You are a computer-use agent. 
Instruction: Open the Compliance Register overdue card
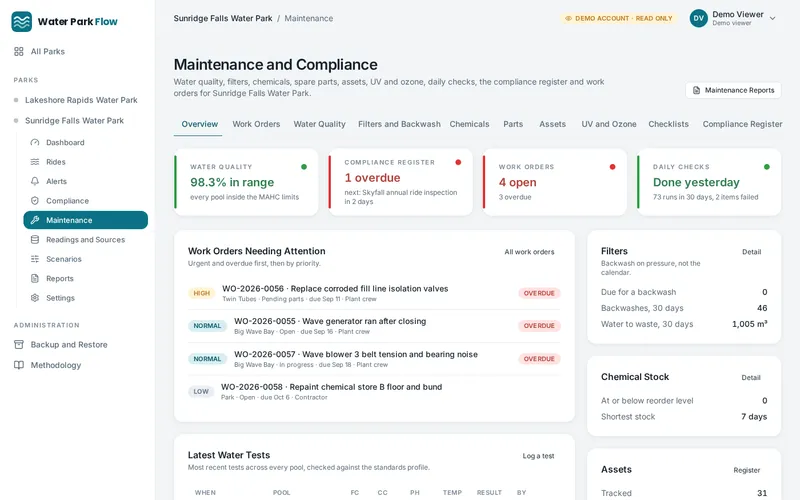coord(401,182)
